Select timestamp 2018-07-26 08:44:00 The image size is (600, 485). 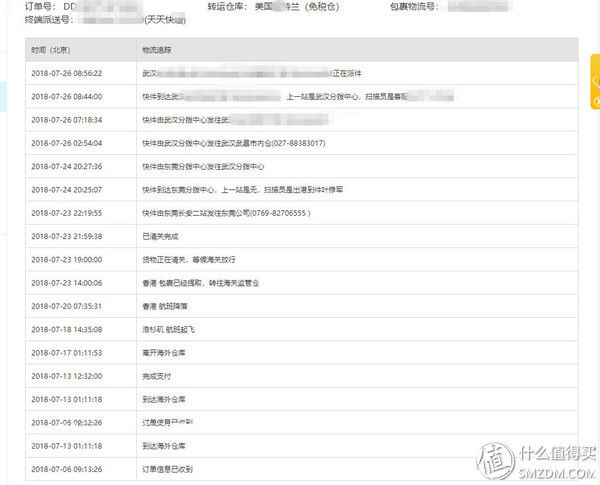coord(67,96)
